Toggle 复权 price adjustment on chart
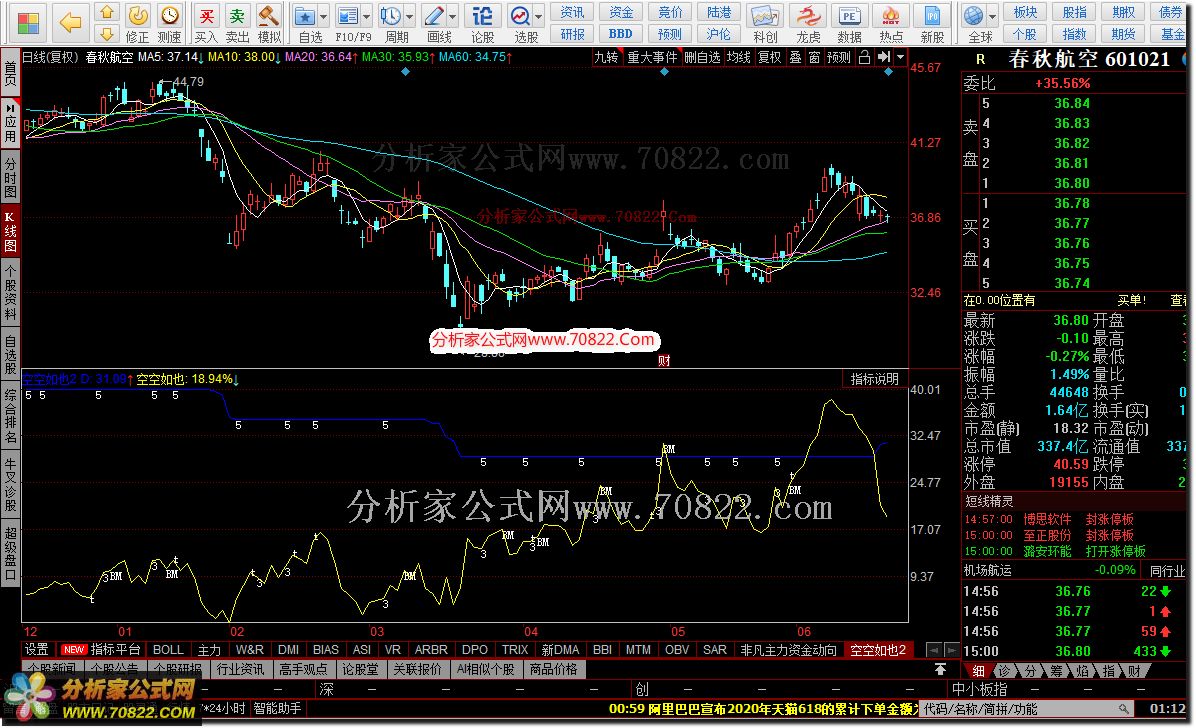The height and width of the screenshot is (728, 1196). [770, 57]
